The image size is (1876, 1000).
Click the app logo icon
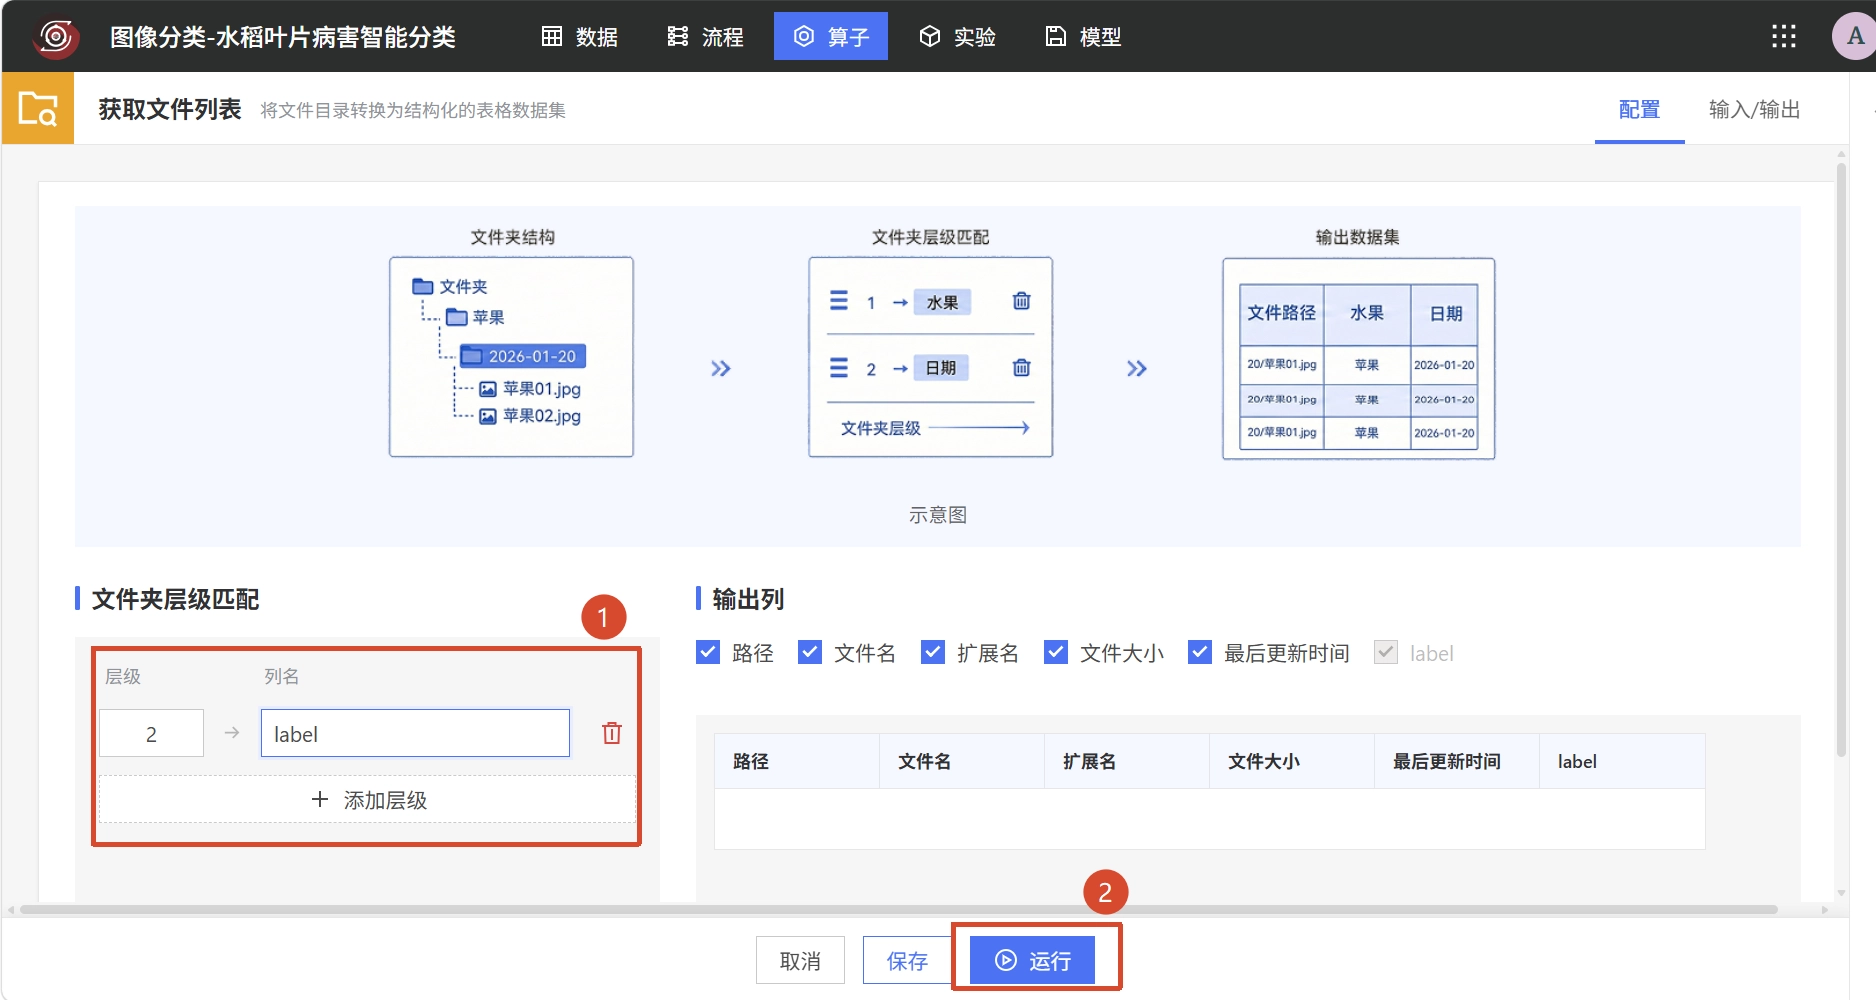click(x=56, y=37)
